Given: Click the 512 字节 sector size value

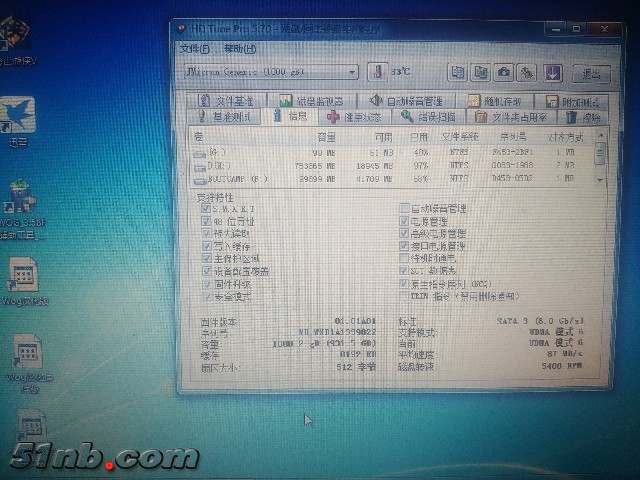Looking at the screenshot, I should 356,367.
